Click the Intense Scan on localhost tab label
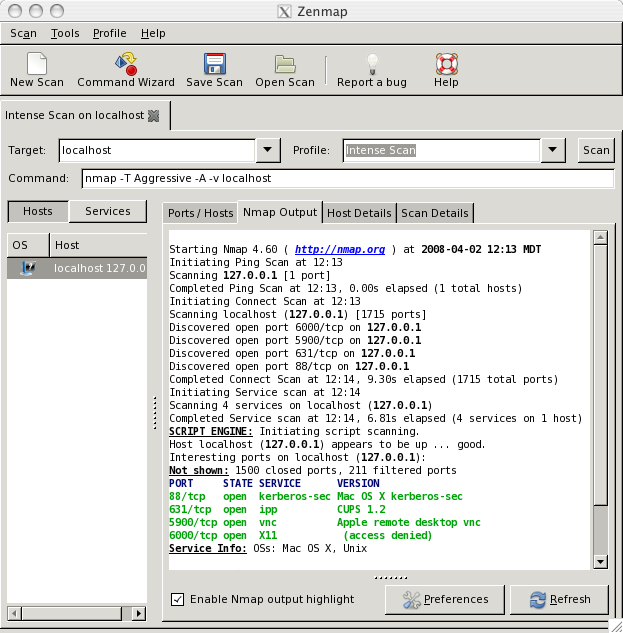623x633 pixels. pyautogui.click(x=74, y=115)
